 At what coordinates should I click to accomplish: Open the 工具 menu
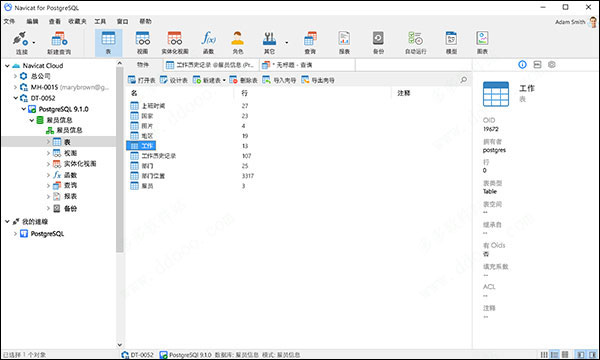(x=100, y=21)
